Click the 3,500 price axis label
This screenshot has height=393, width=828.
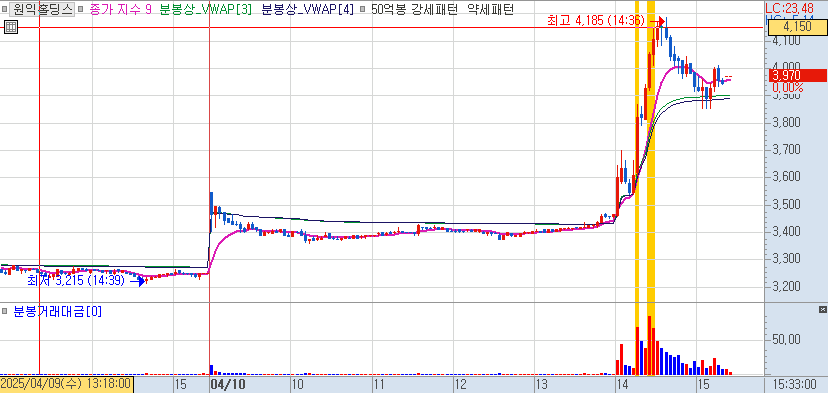click(786, 204)
